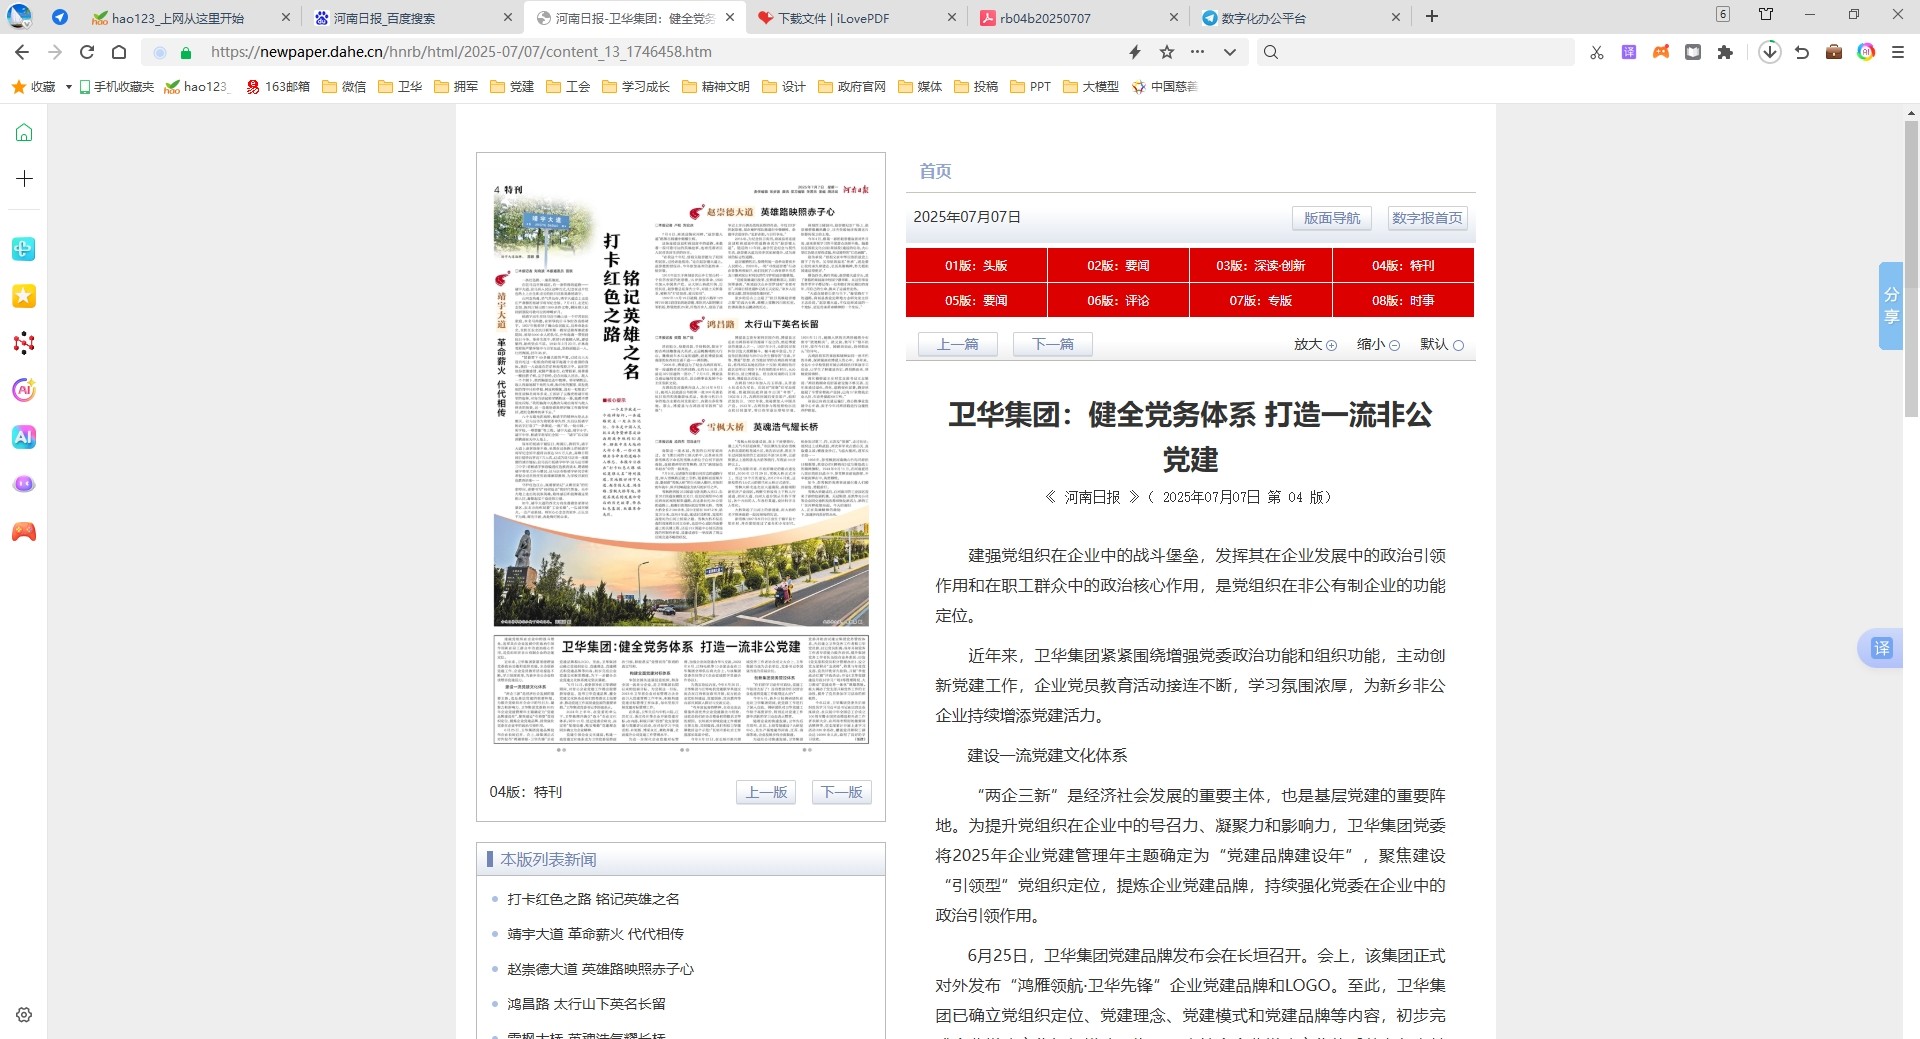Open the extensions puzzle icon
The width and height of the screenshot is (1920, 1039).
[1725, 52]
